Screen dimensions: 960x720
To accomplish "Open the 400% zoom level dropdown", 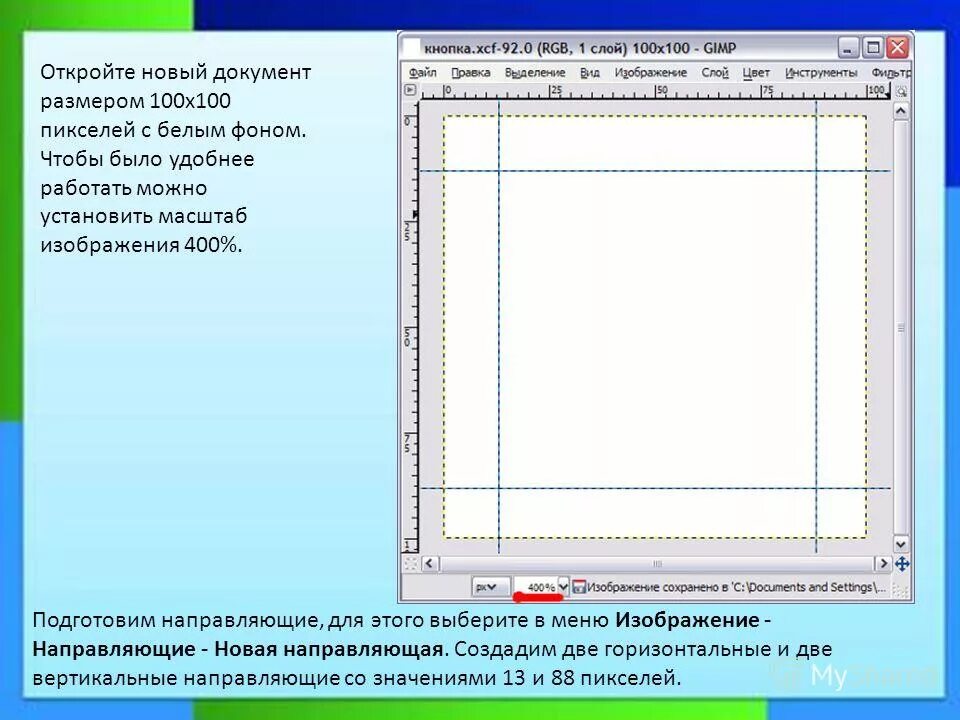I will [x=540, y=585].
